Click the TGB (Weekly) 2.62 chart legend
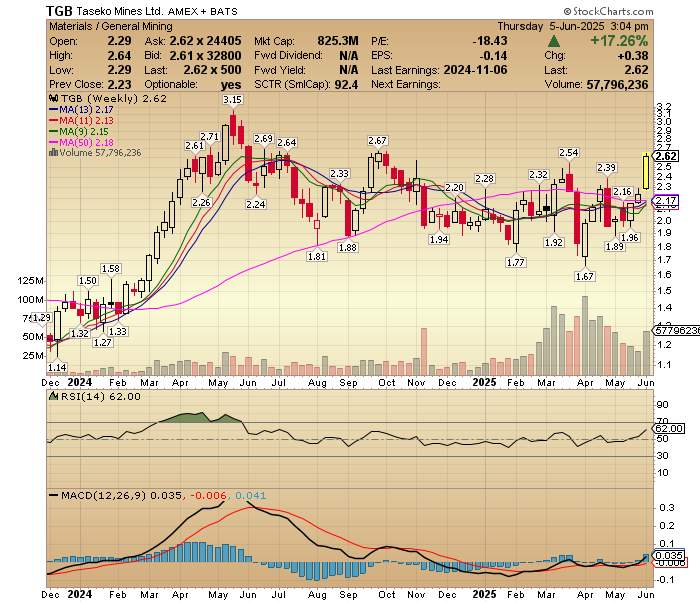 point(113,99)
